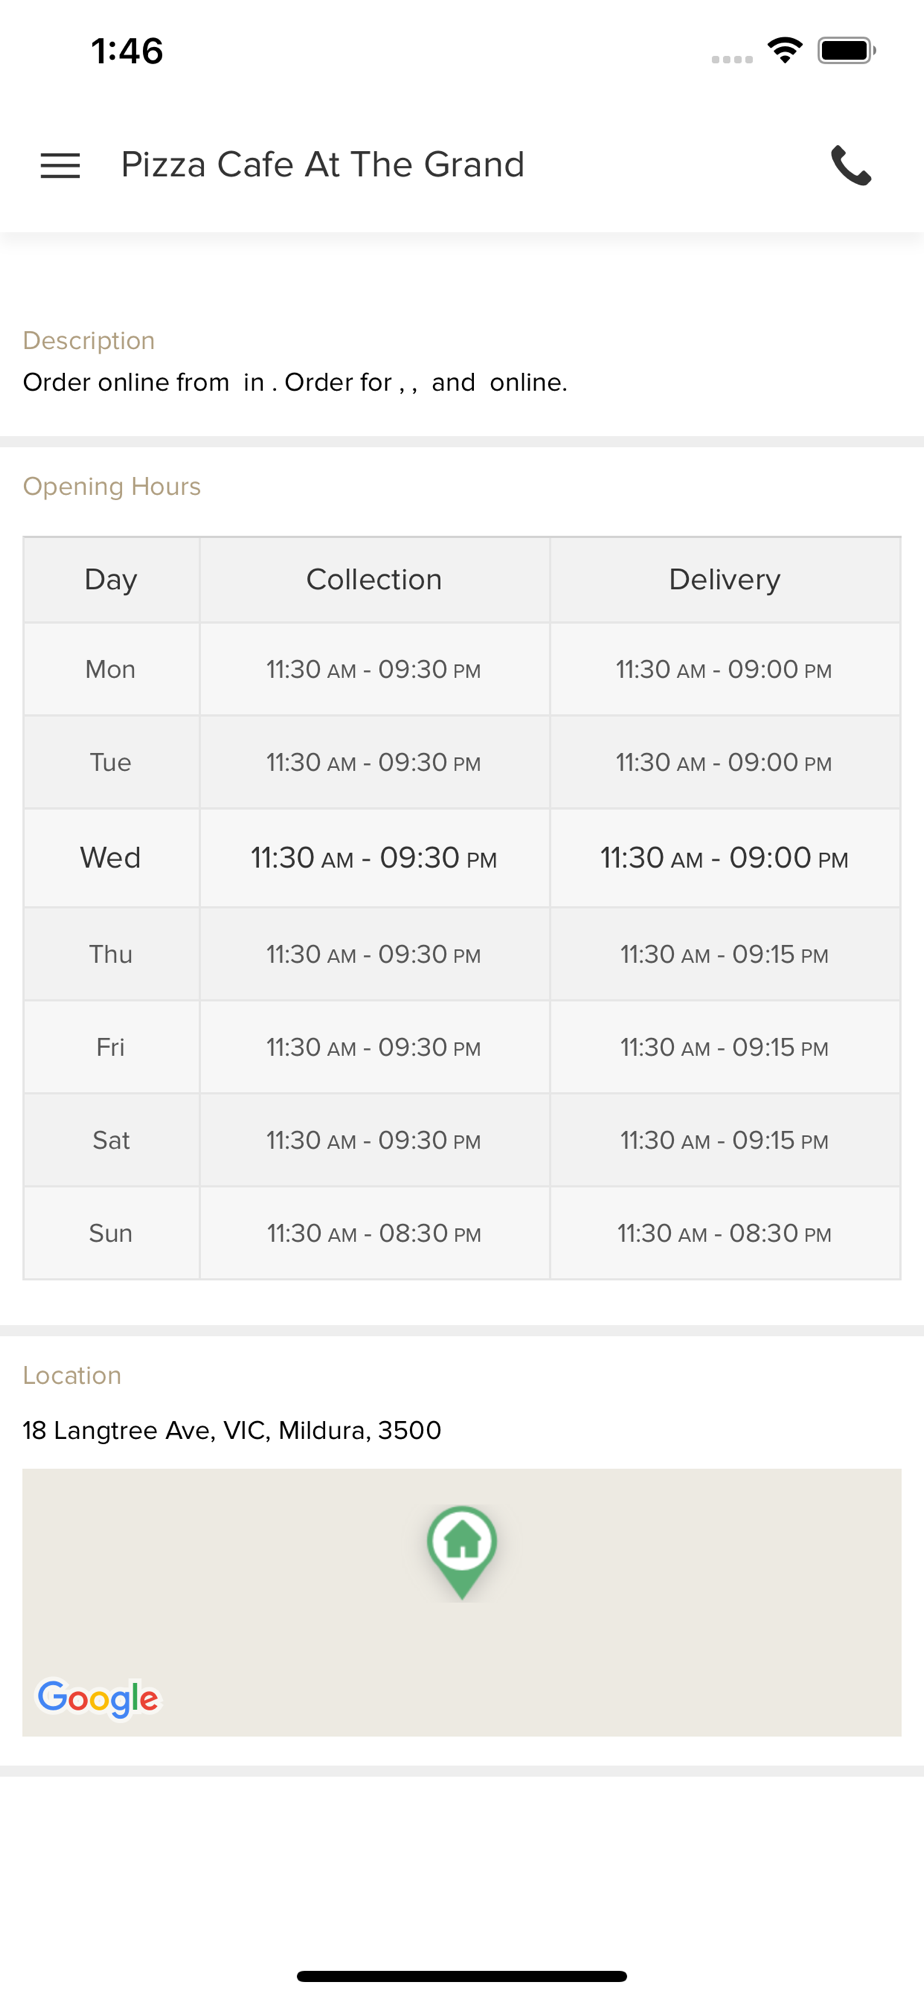Tap the highlighted Wed row label
The image size is (924, 2000).
coord(111,858)
